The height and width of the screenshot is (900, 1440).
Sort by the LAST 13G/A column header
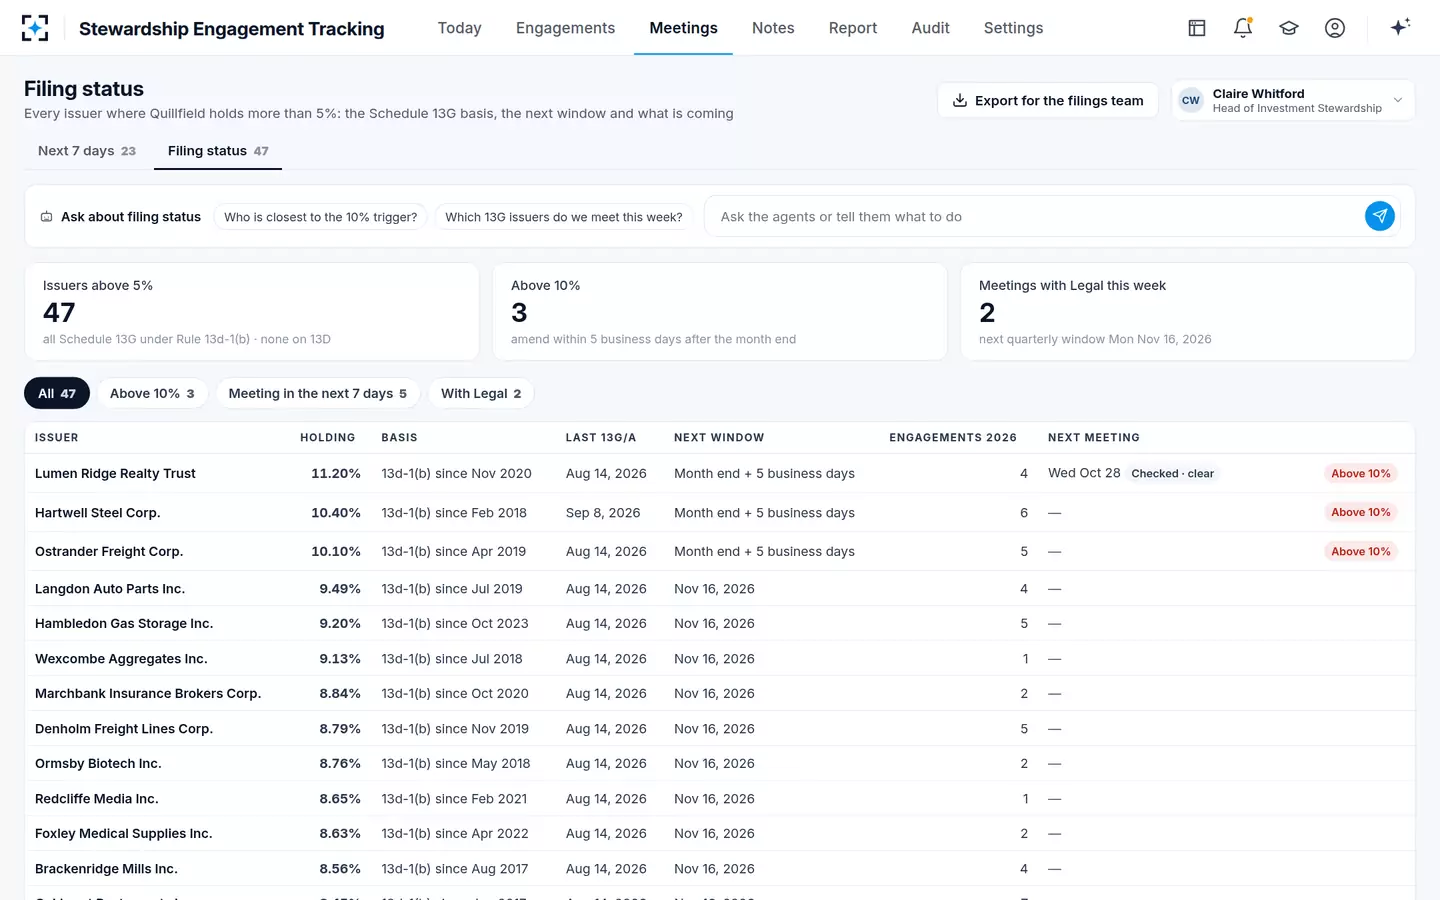point(601,438)
